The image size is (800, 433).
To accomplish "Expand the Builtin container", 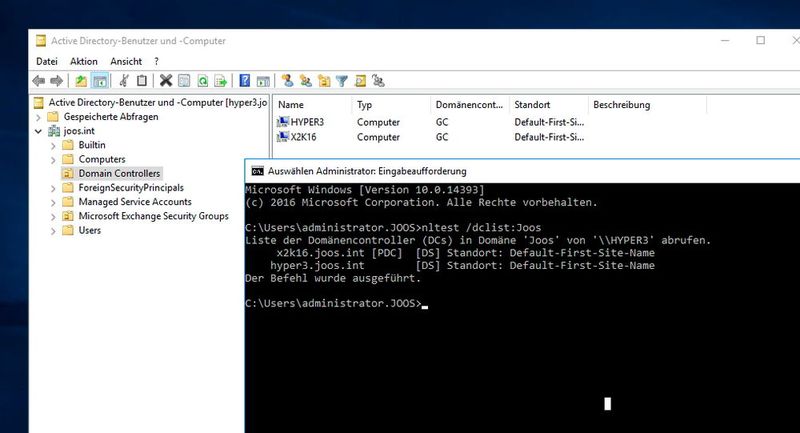I will pos(53,145).
